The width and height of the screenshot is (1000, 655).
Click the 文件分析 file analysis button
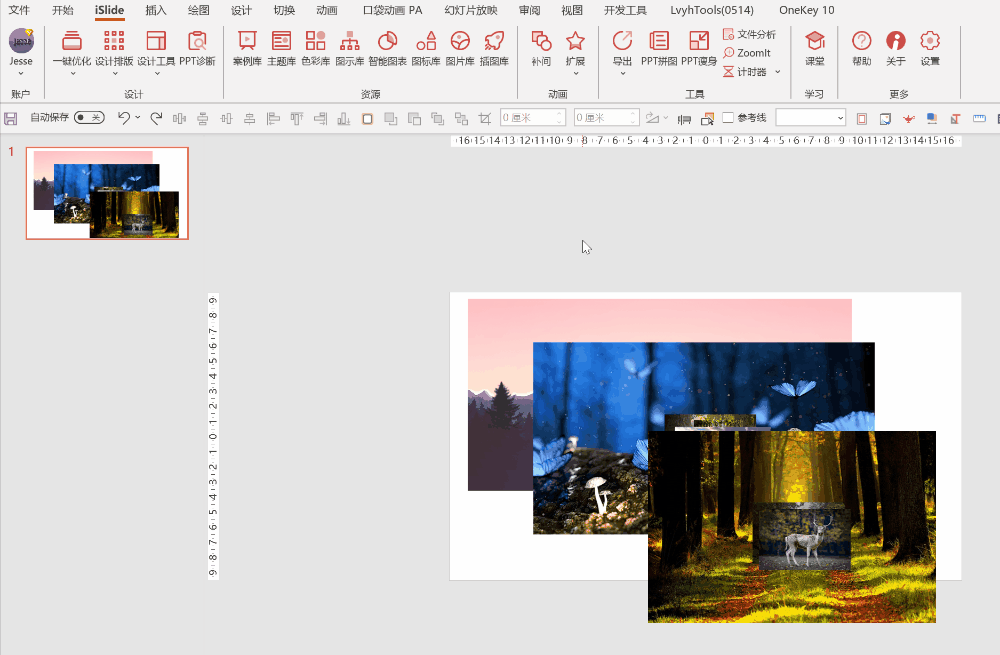(x=749, y=34)
